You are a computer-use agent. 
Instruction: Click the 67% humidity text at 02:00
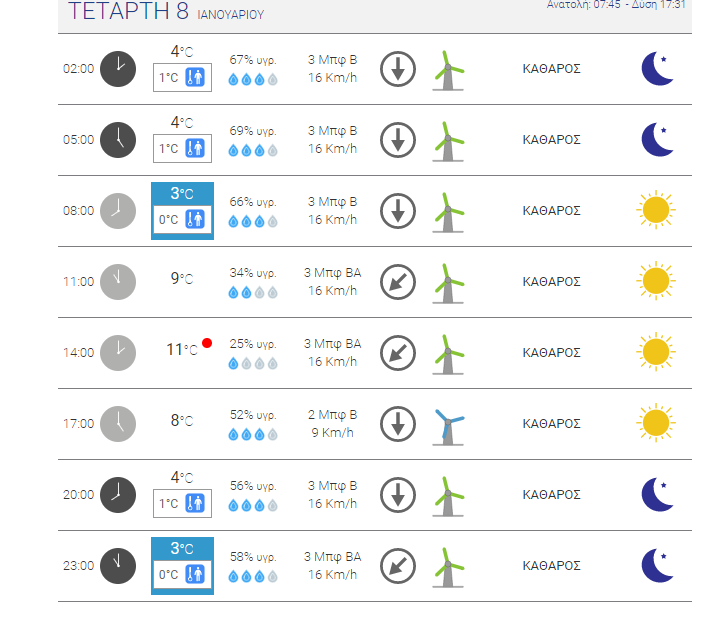(x=253, y=59)
